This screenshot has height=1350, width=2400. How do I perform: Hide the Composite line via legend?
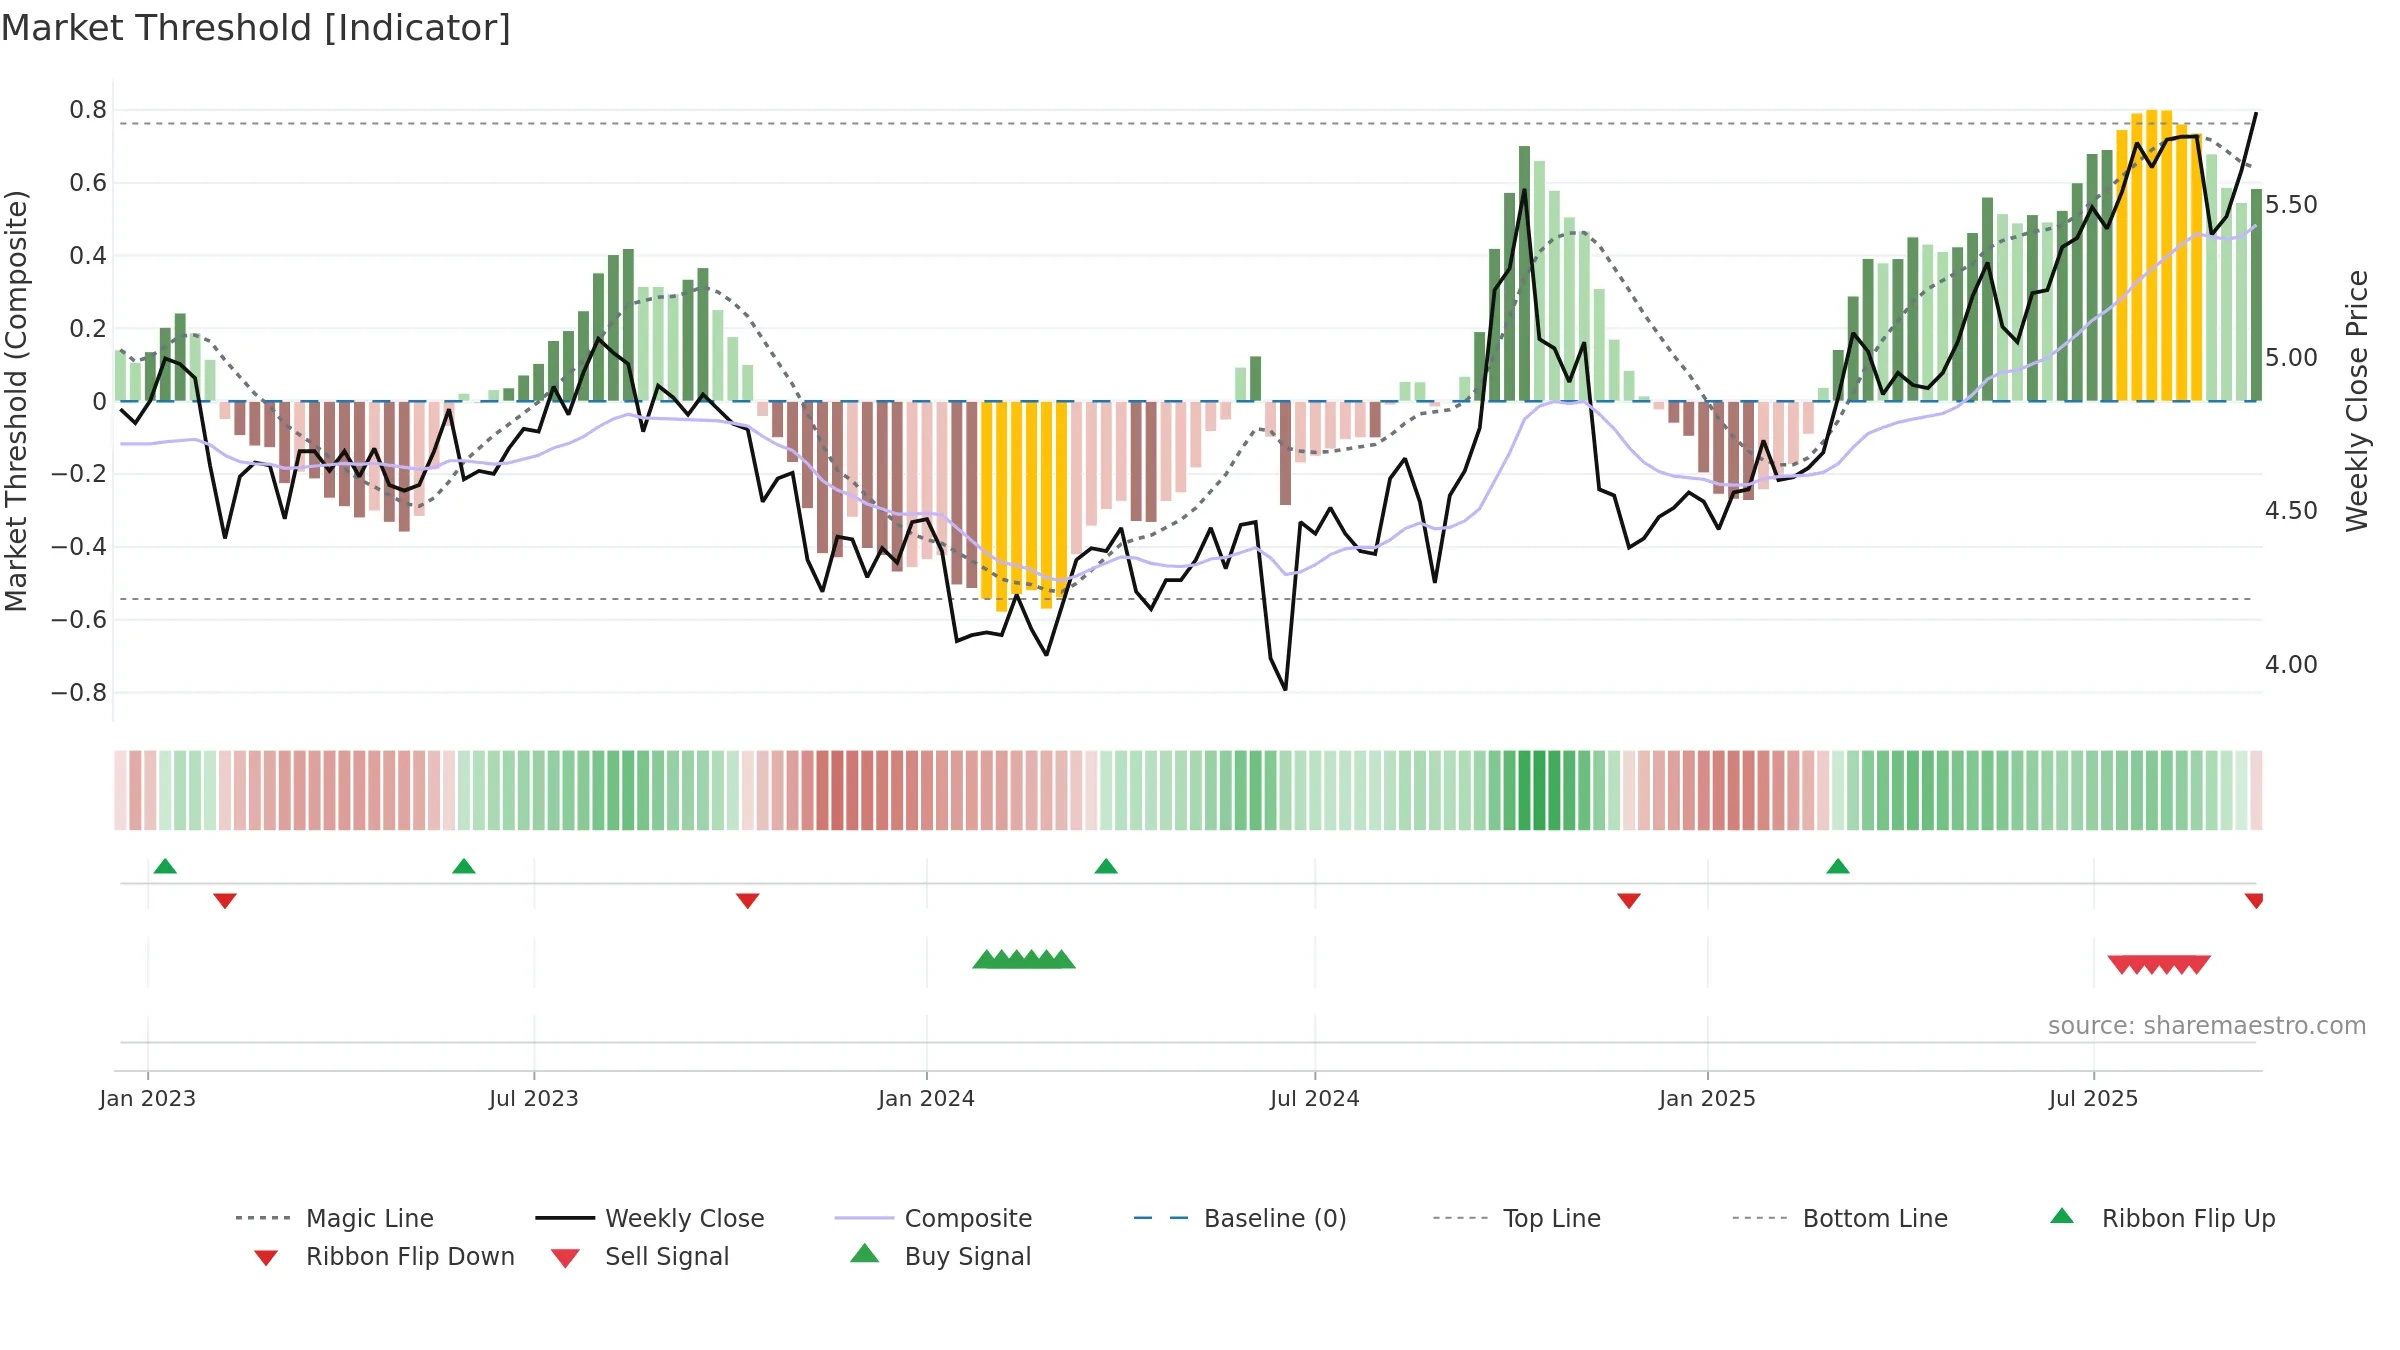(x=934, y=1218)
